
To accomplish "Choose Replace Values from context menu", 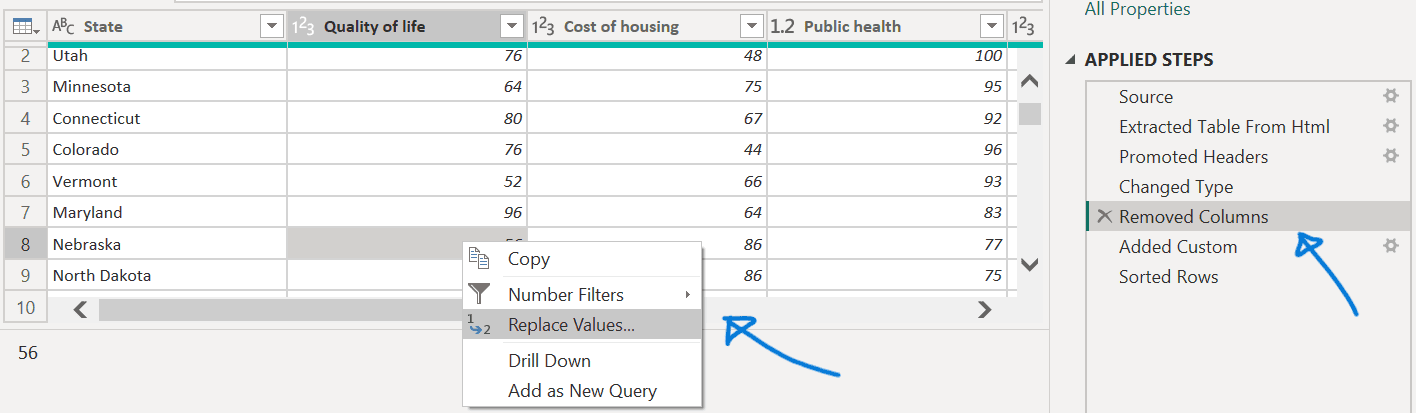I will click(x=570, y=325).
